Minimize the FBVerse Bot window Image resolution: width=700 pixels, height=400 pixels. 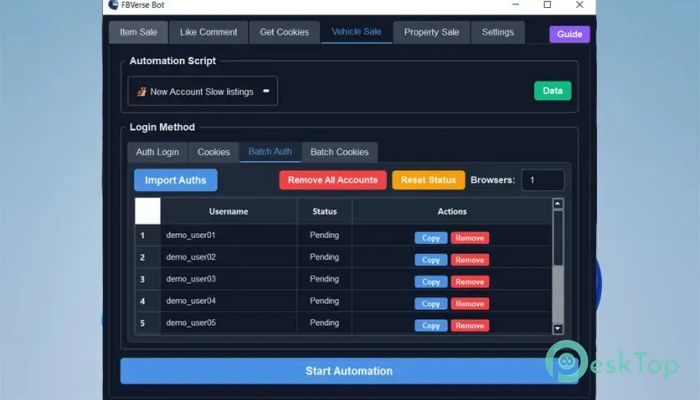point(516,4)
